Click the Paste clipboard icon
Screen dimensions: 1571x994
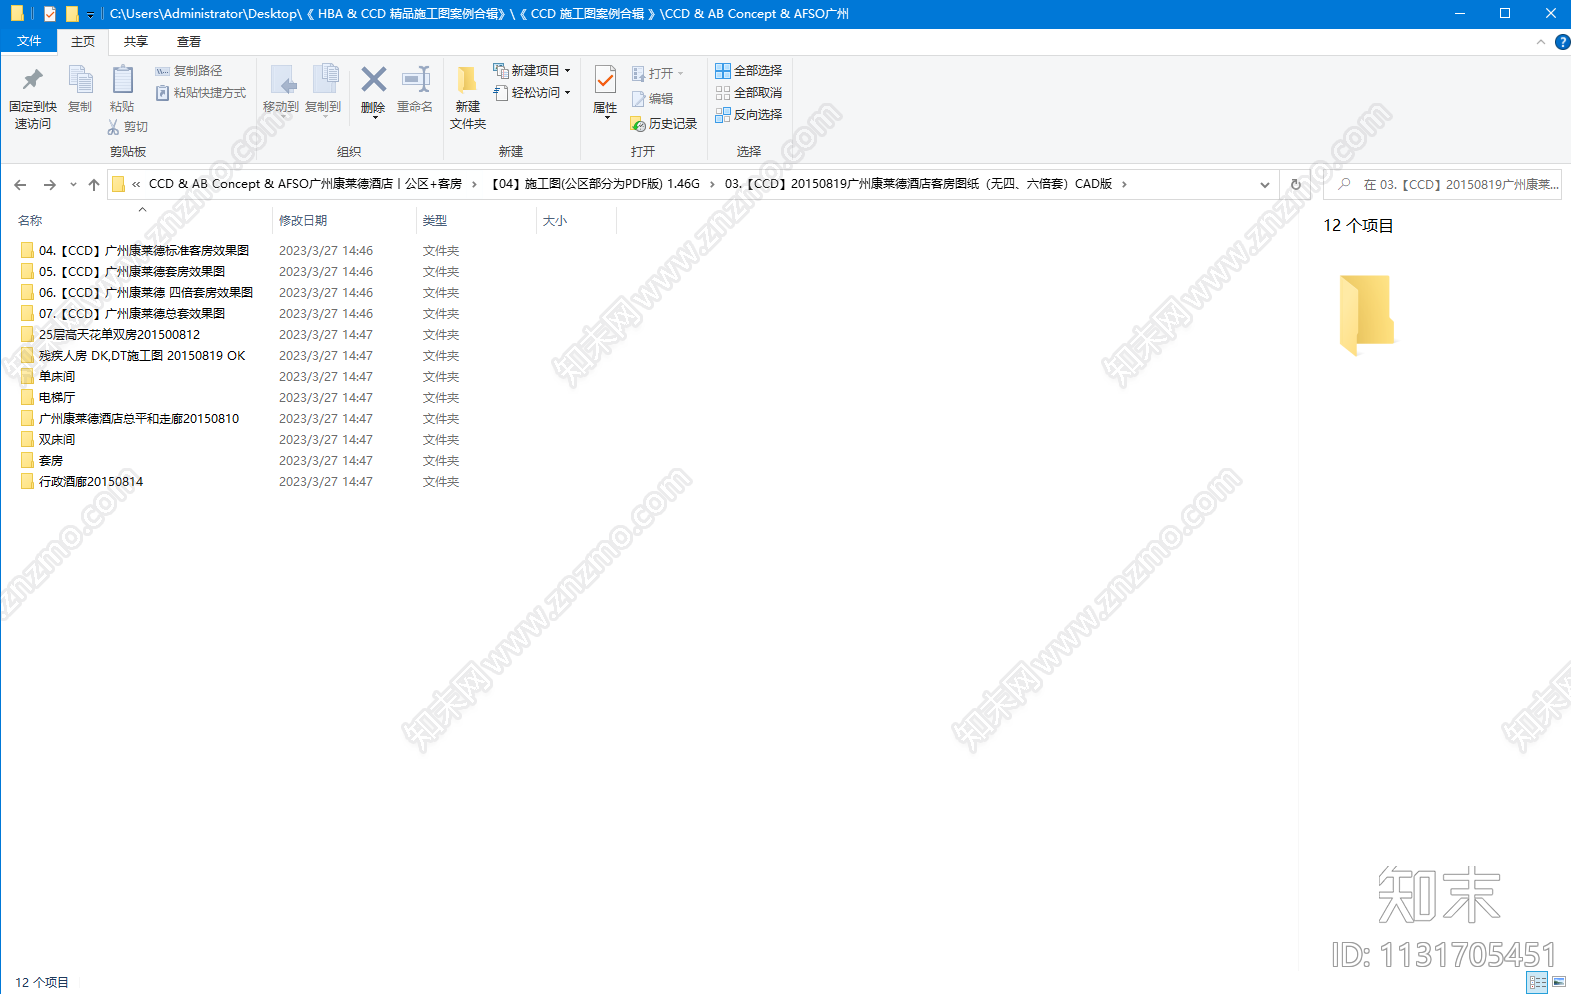click(122, 80)
